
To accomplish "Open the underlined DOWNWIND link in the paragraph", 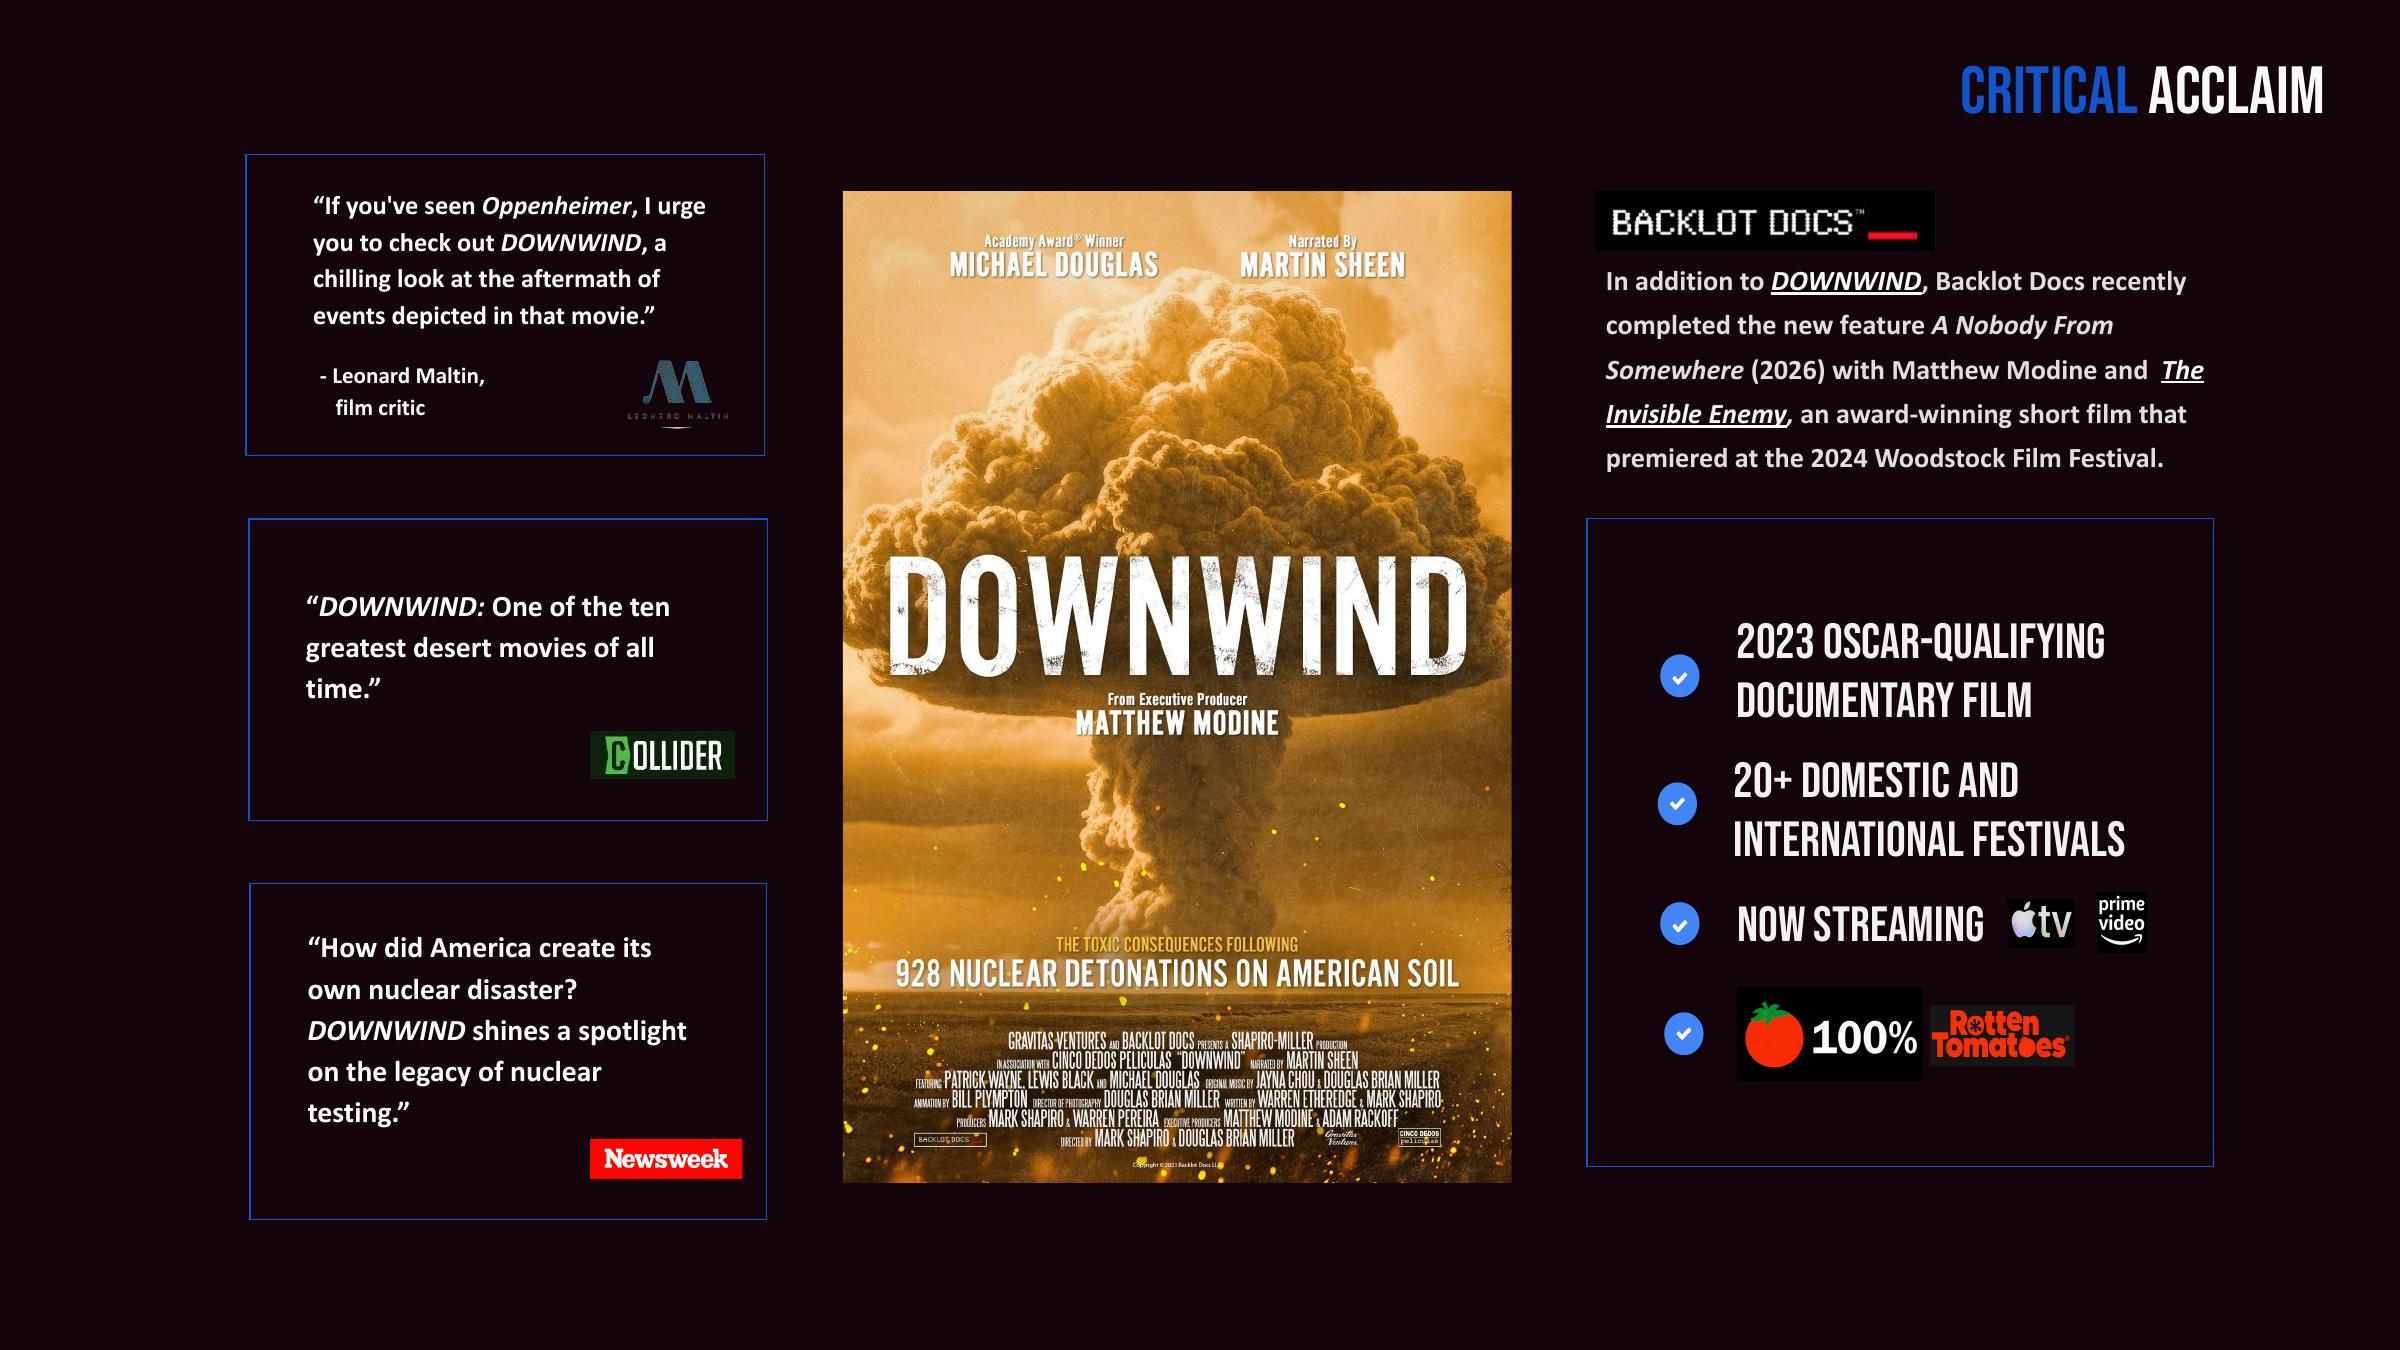I will pyautogui.click(x=1846, y=281).
